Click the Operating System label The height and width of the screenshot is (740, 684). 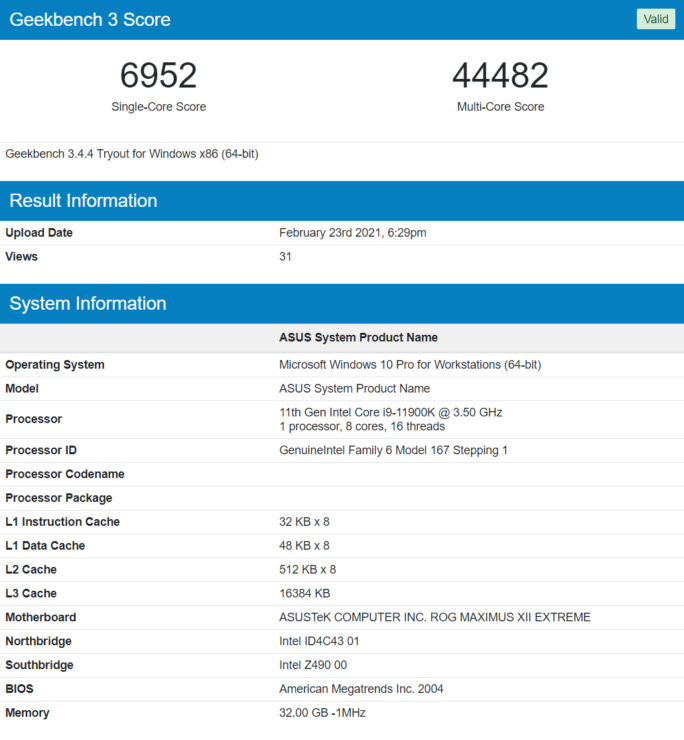pyautogui.click(x=55, y=365)
